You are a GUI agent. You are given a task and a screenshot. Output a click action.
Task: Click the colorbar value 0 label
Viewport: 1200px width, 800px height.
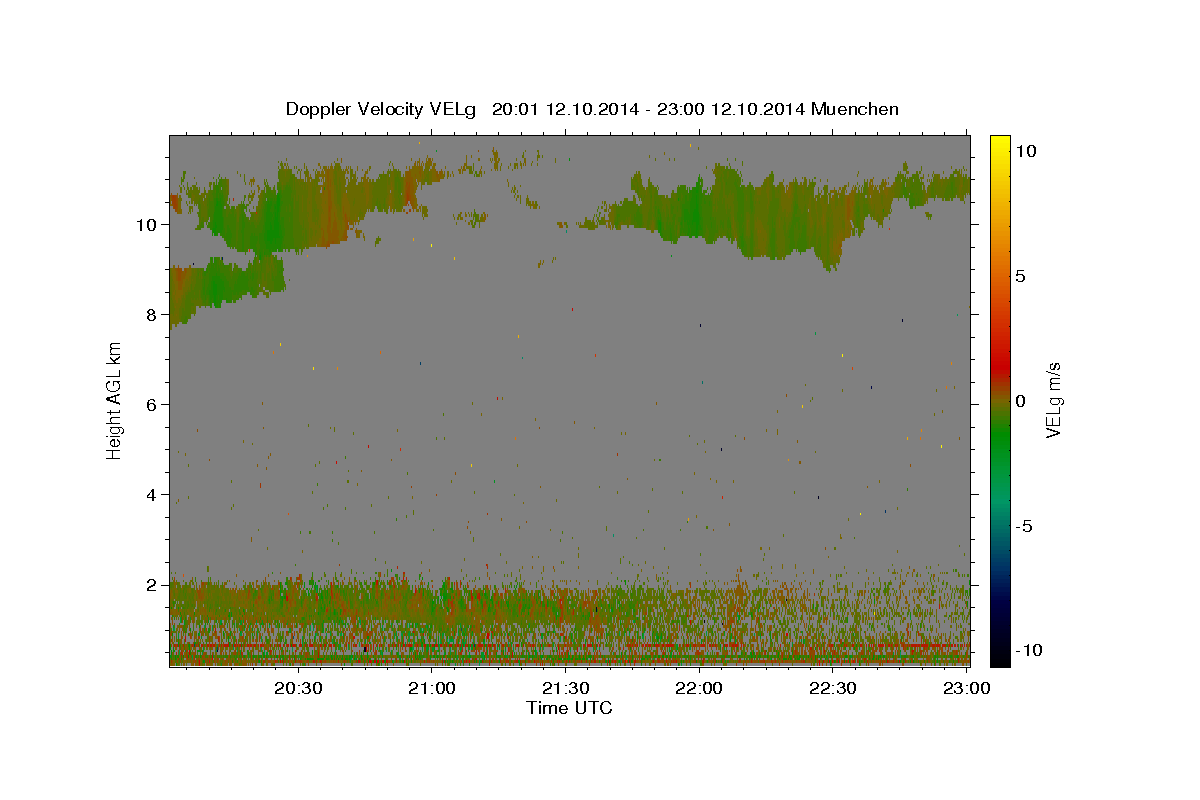point(1021,401)
